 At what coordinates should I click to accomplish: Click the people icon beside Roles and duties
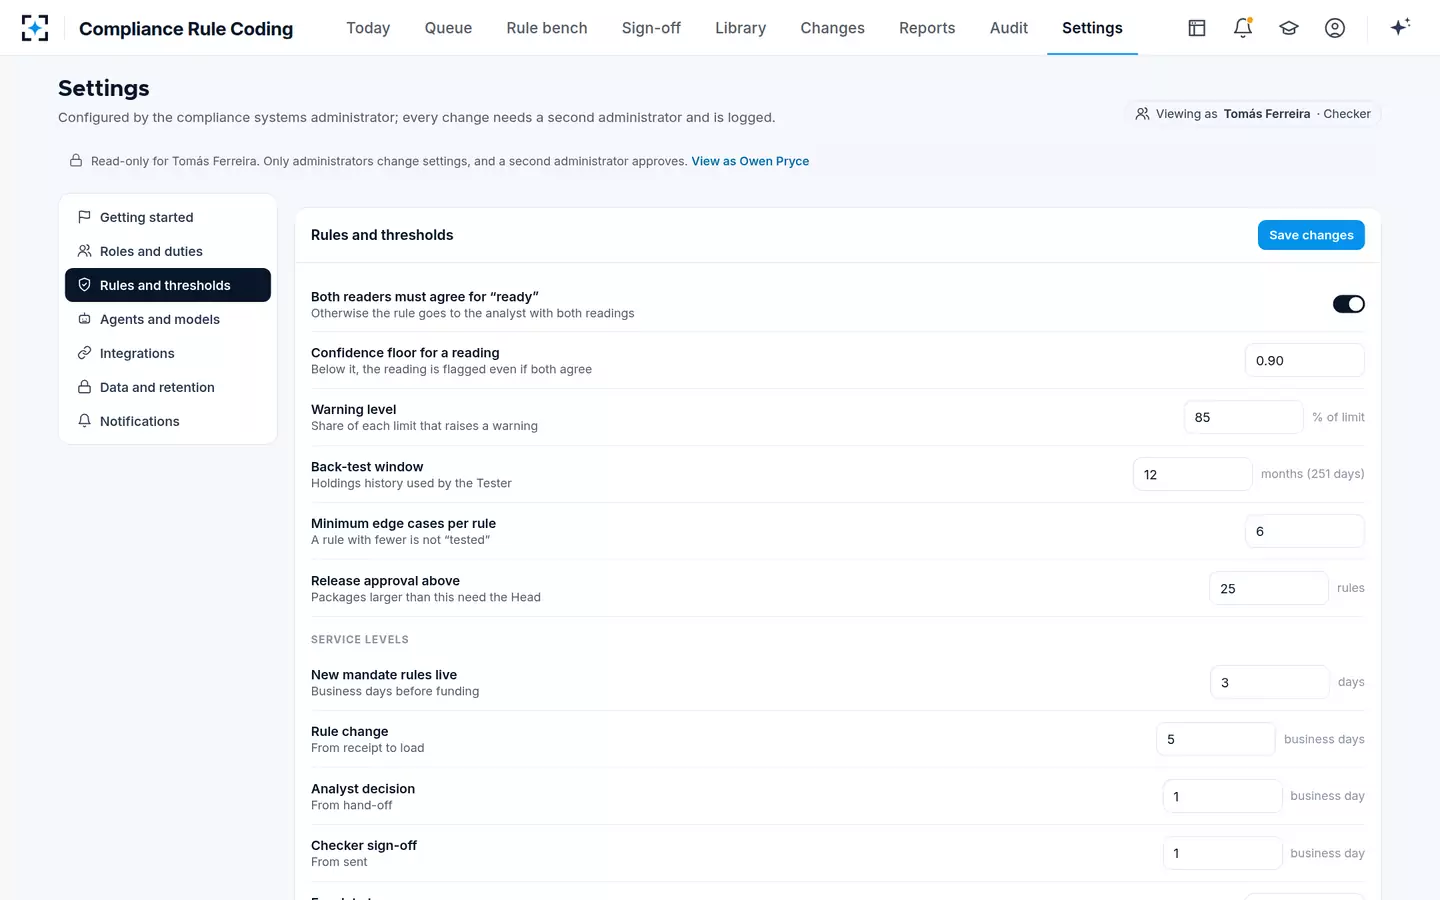pos(85,251)
